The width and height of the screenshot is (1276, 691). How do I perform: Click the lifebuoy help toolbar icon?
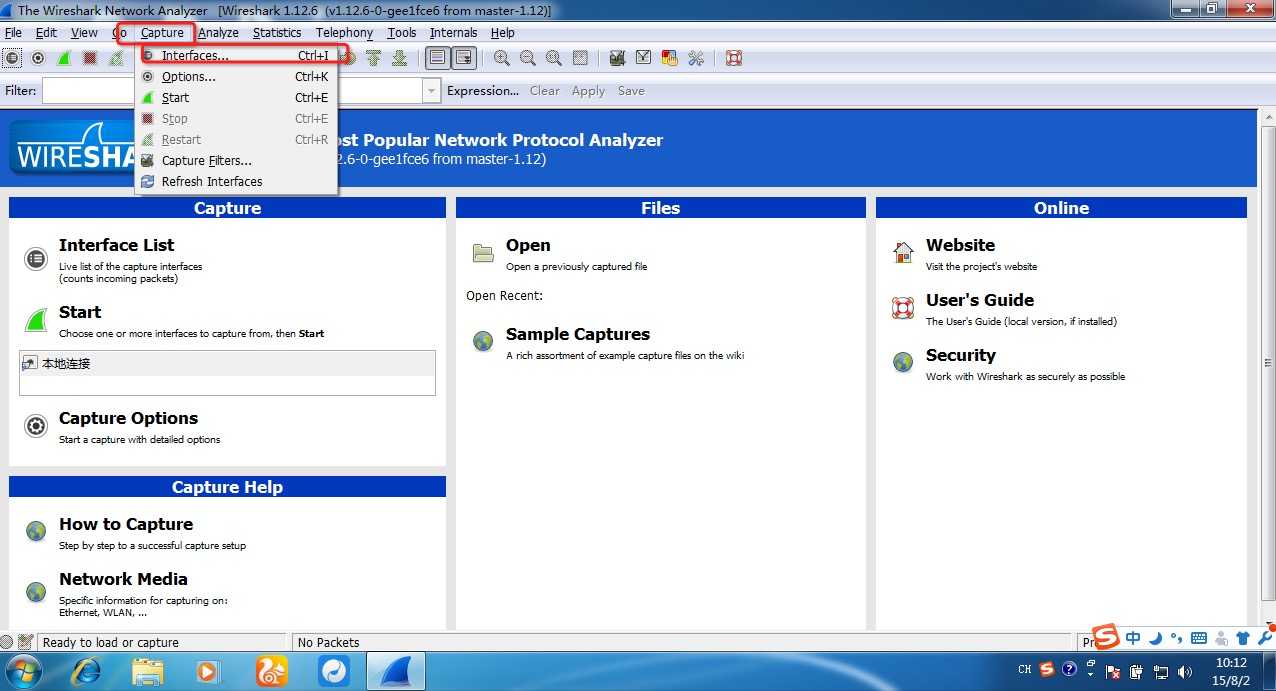[x=733, y=58]
